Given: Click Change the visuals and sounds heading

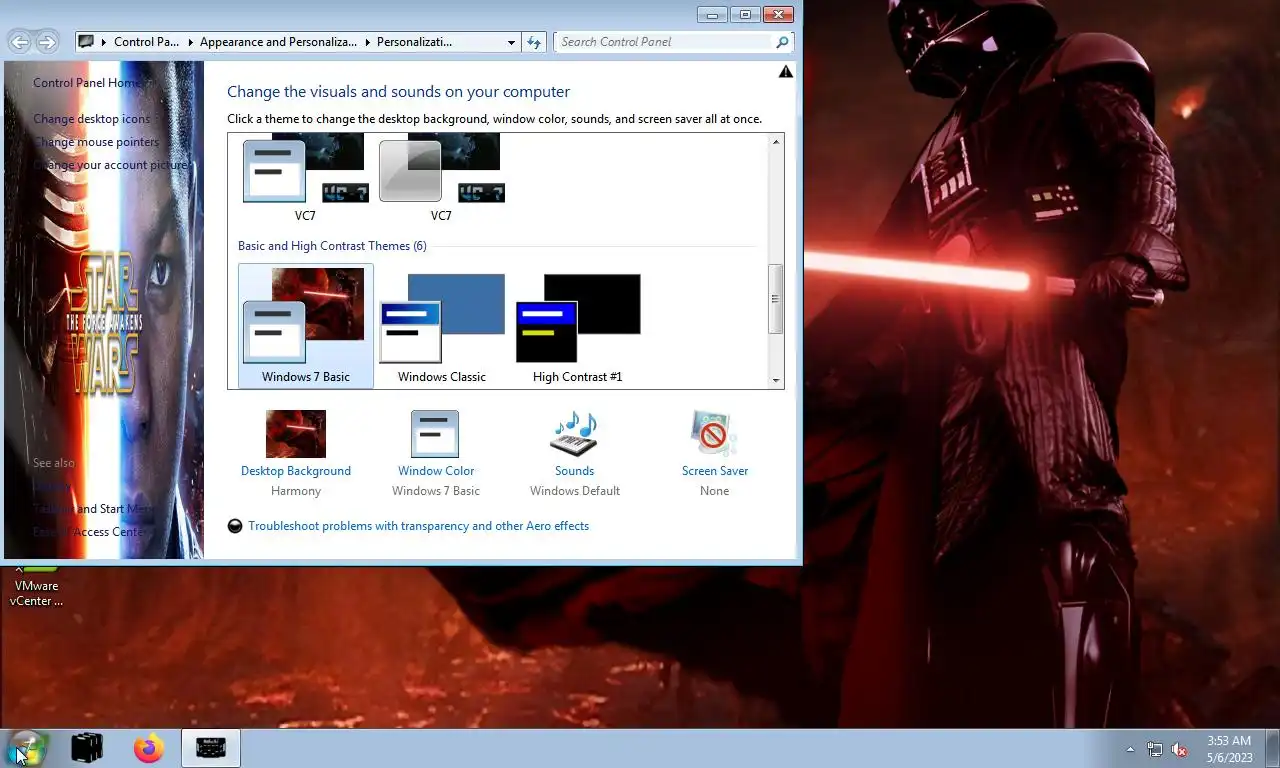Looking at the screenshot, I should click(398, 92).
